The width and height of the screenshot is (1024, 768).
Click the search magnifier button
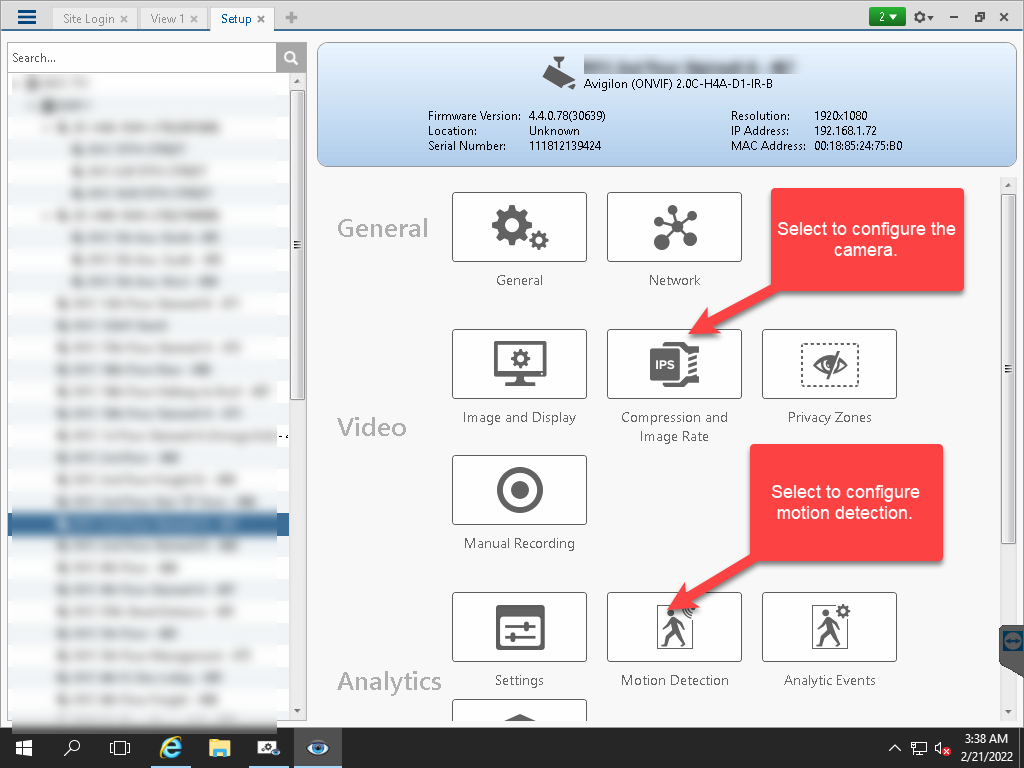point(290,58)
